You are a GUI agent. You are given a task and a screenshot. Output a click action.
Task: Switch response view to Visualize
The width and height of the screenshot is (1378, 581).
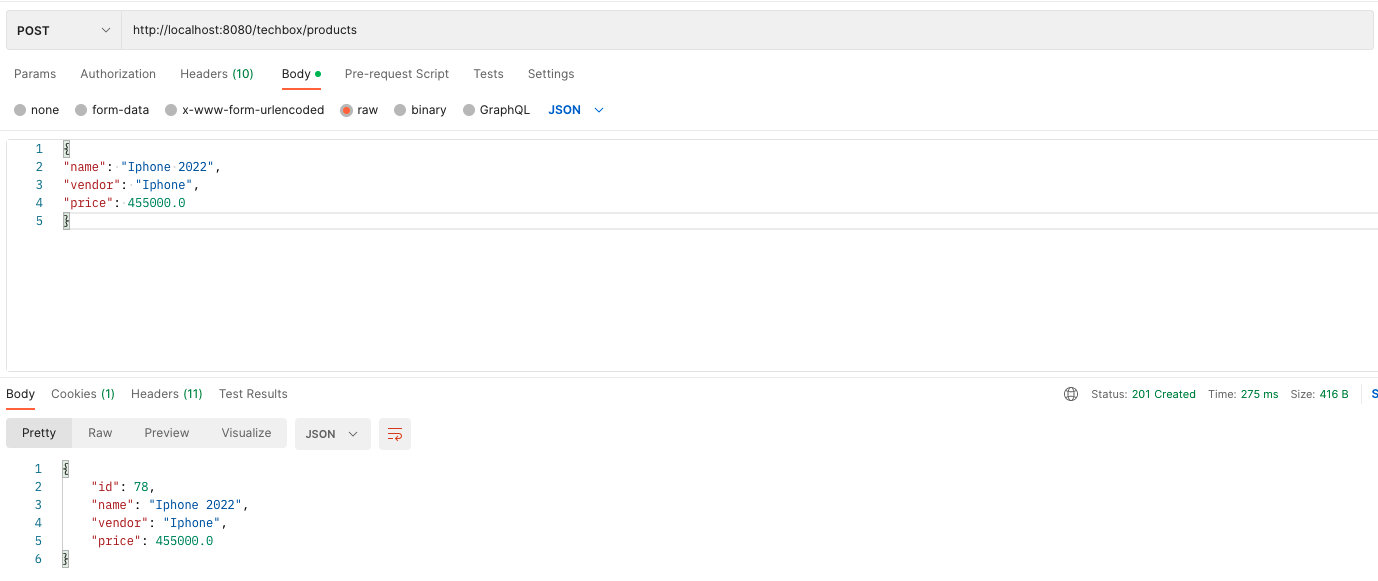coord(246,433)
